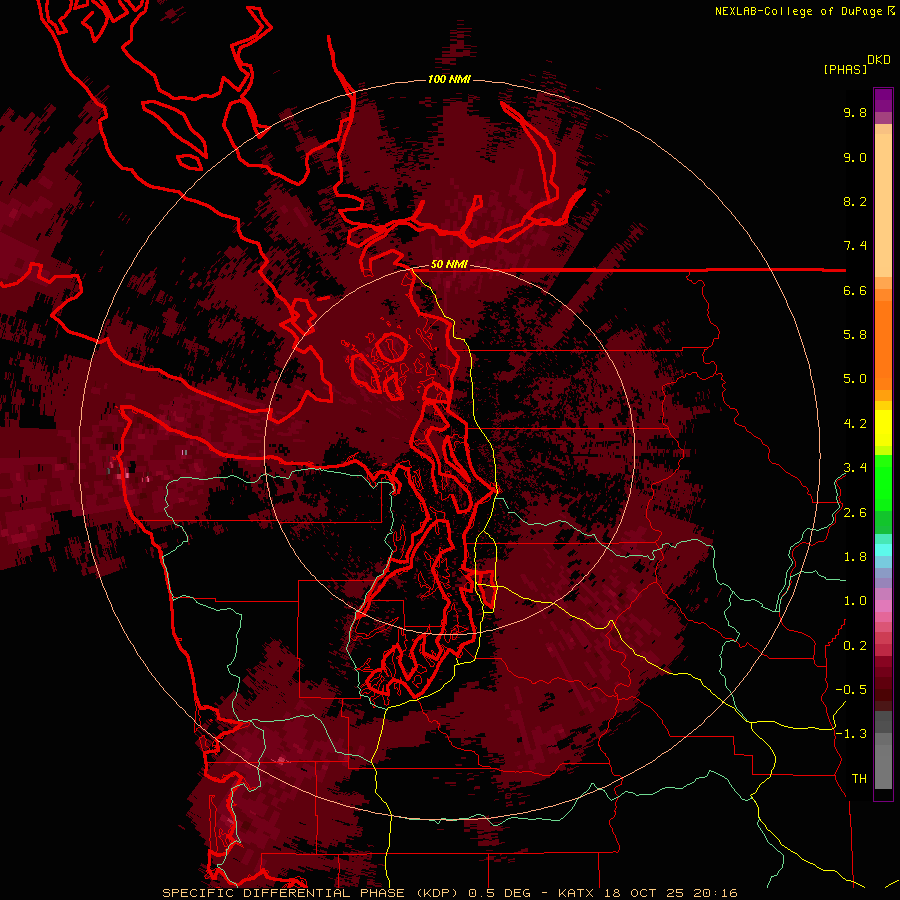Click the product title caption at bottom
This screenshot has width=900, height=900.
point(449,893)
